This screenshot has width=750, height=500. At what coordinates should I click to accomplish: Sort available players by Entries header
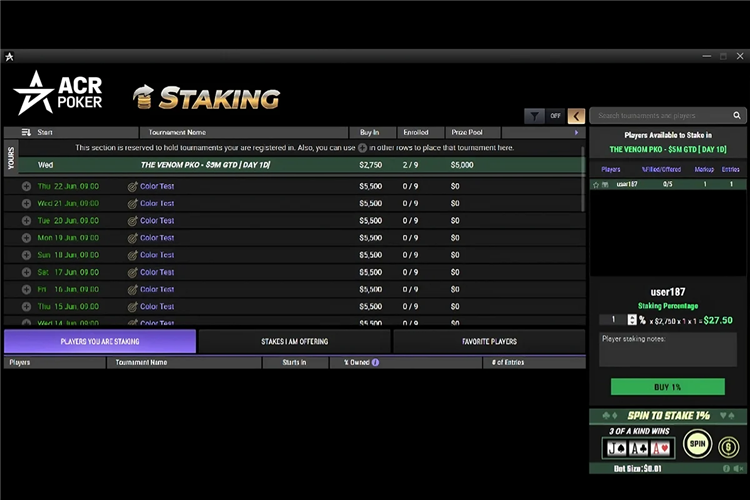pos(730,169)
